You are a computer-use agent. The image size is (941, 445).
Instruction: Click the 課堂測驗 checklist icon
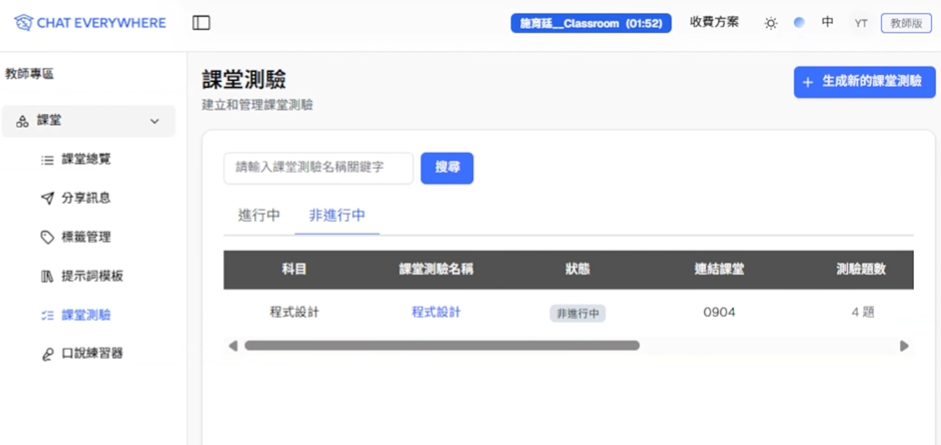tap(47, 315)
